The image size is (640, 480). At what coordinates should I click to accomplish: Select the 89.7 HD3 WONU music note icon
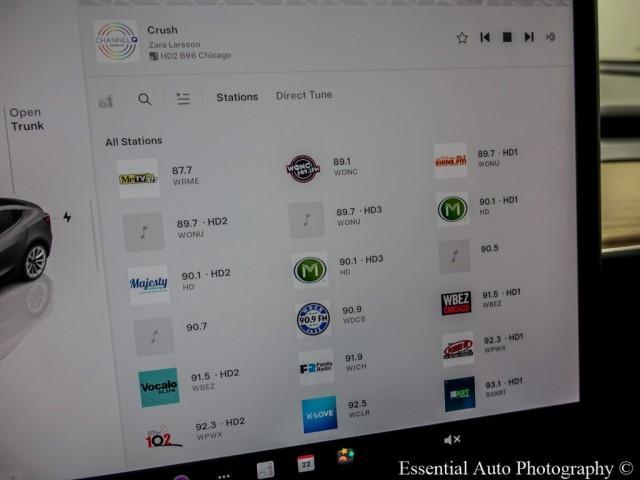[307, 220]
